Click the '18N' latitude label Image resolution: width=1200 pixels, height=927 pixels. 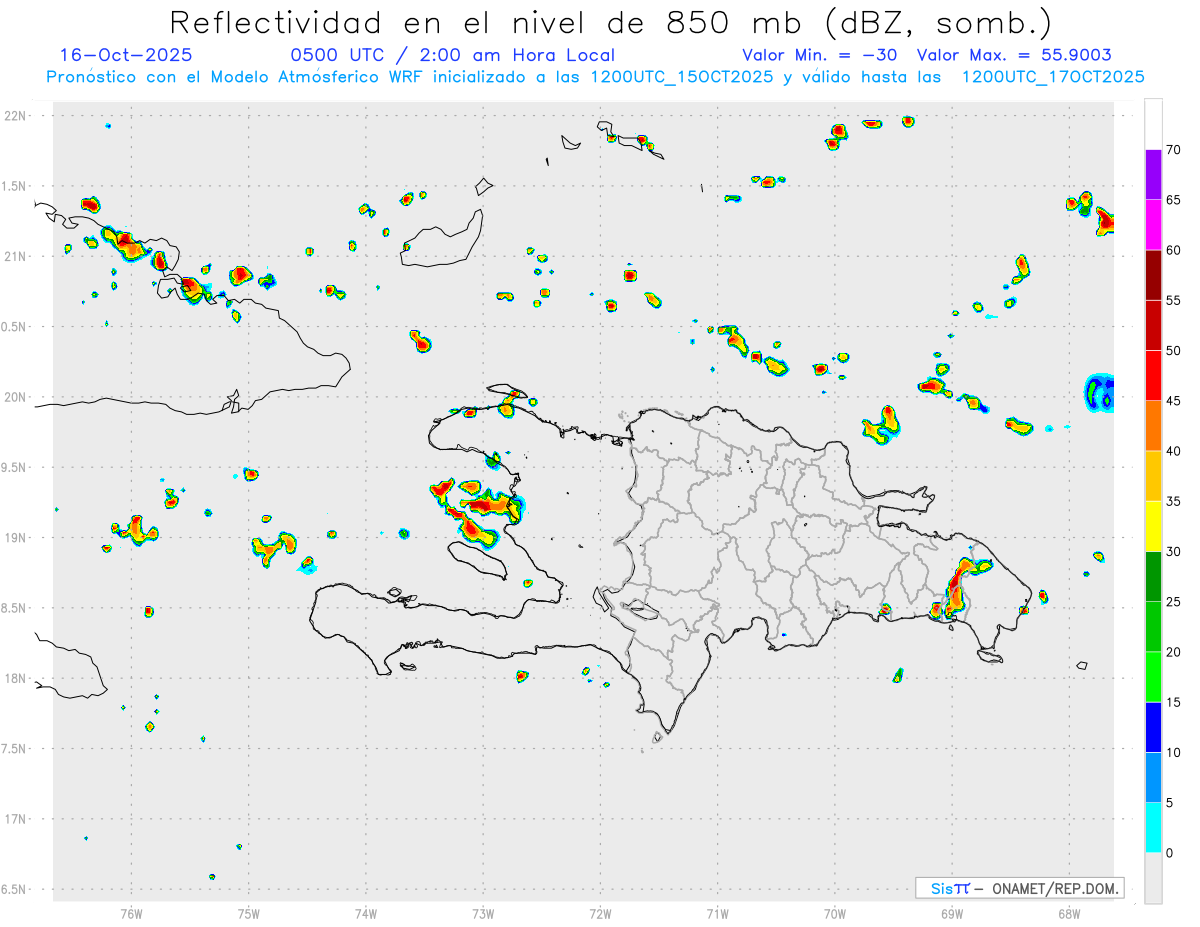click(16, 678)
